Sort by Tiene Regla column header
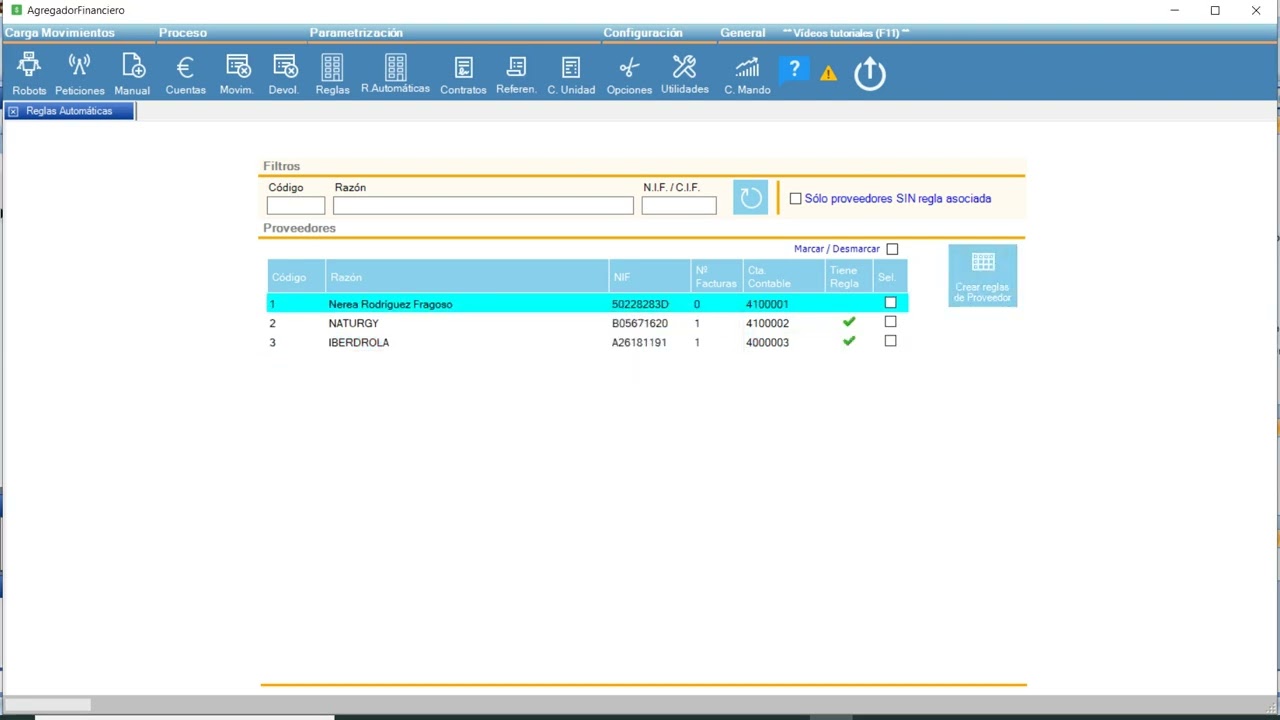 [x=849, y=277]
